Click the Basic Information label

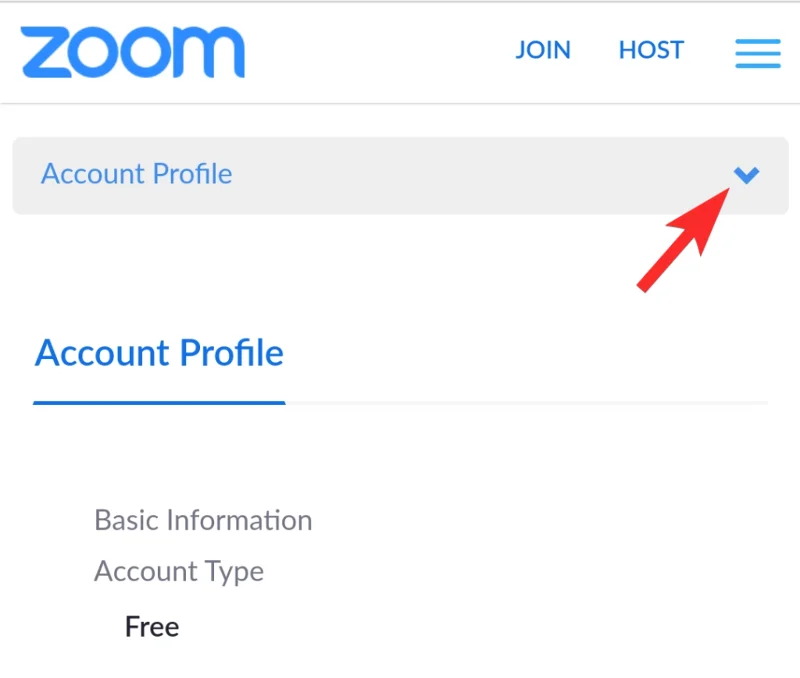(x=203, y=521)
